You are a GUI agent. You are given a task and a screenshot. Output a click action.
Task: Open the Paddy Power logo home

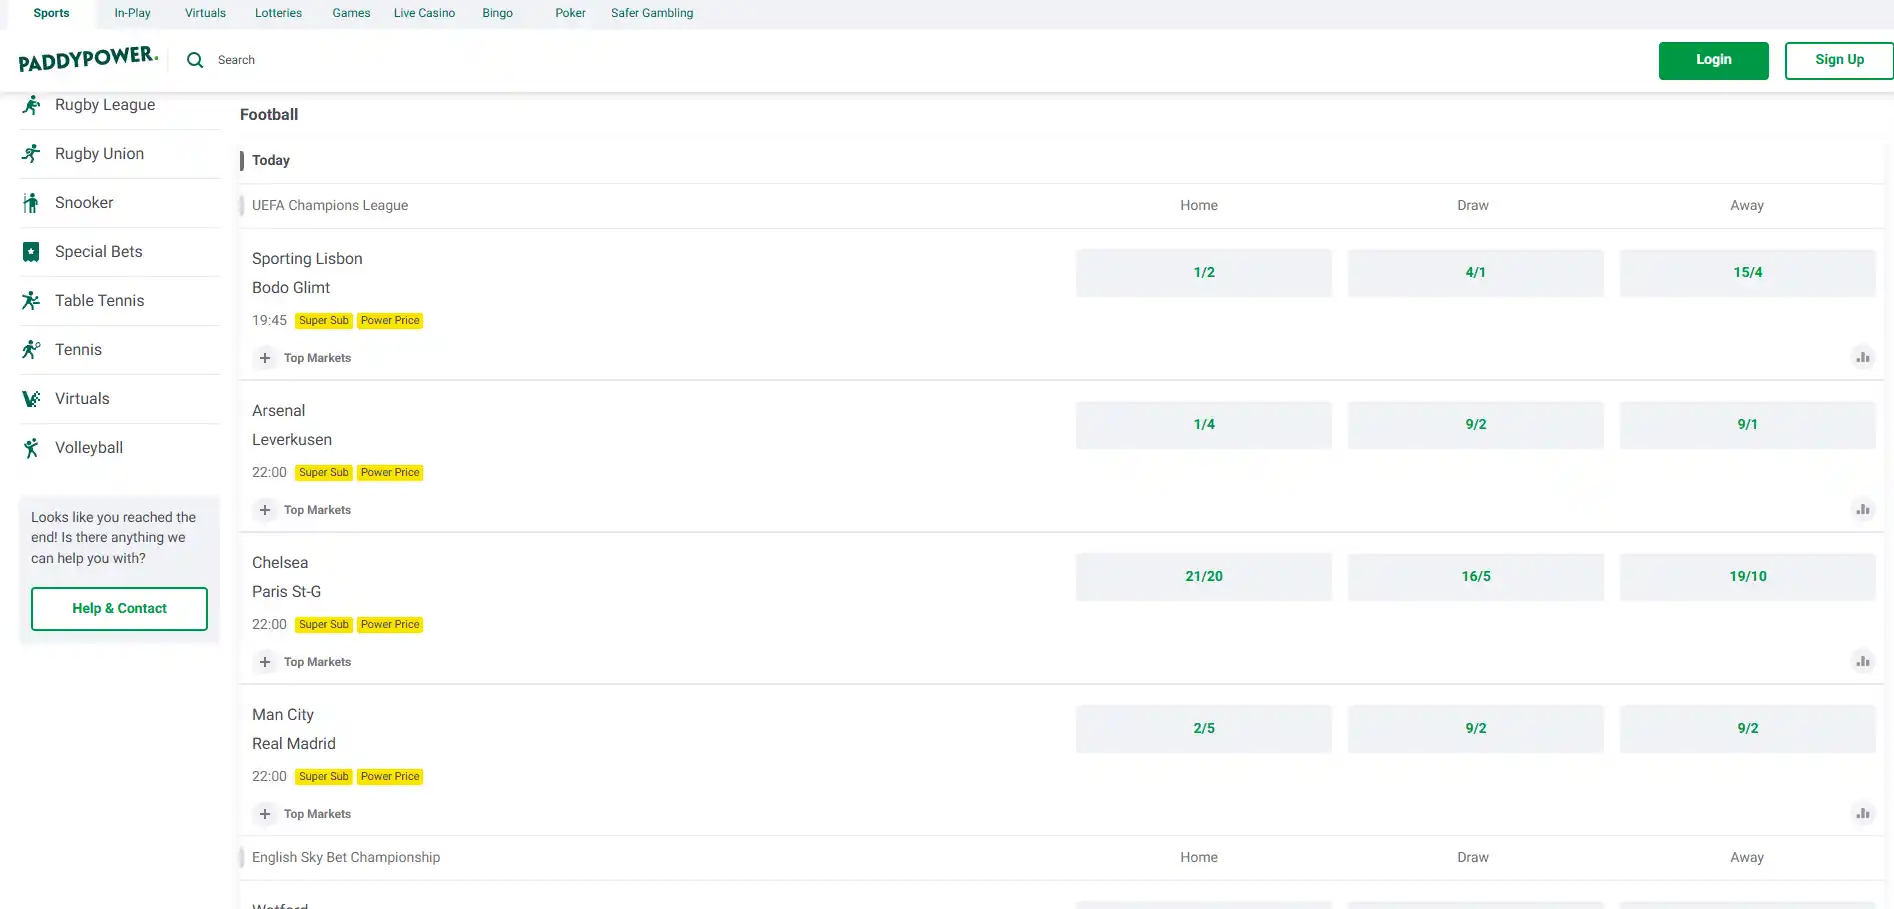[x=88, y=59]
